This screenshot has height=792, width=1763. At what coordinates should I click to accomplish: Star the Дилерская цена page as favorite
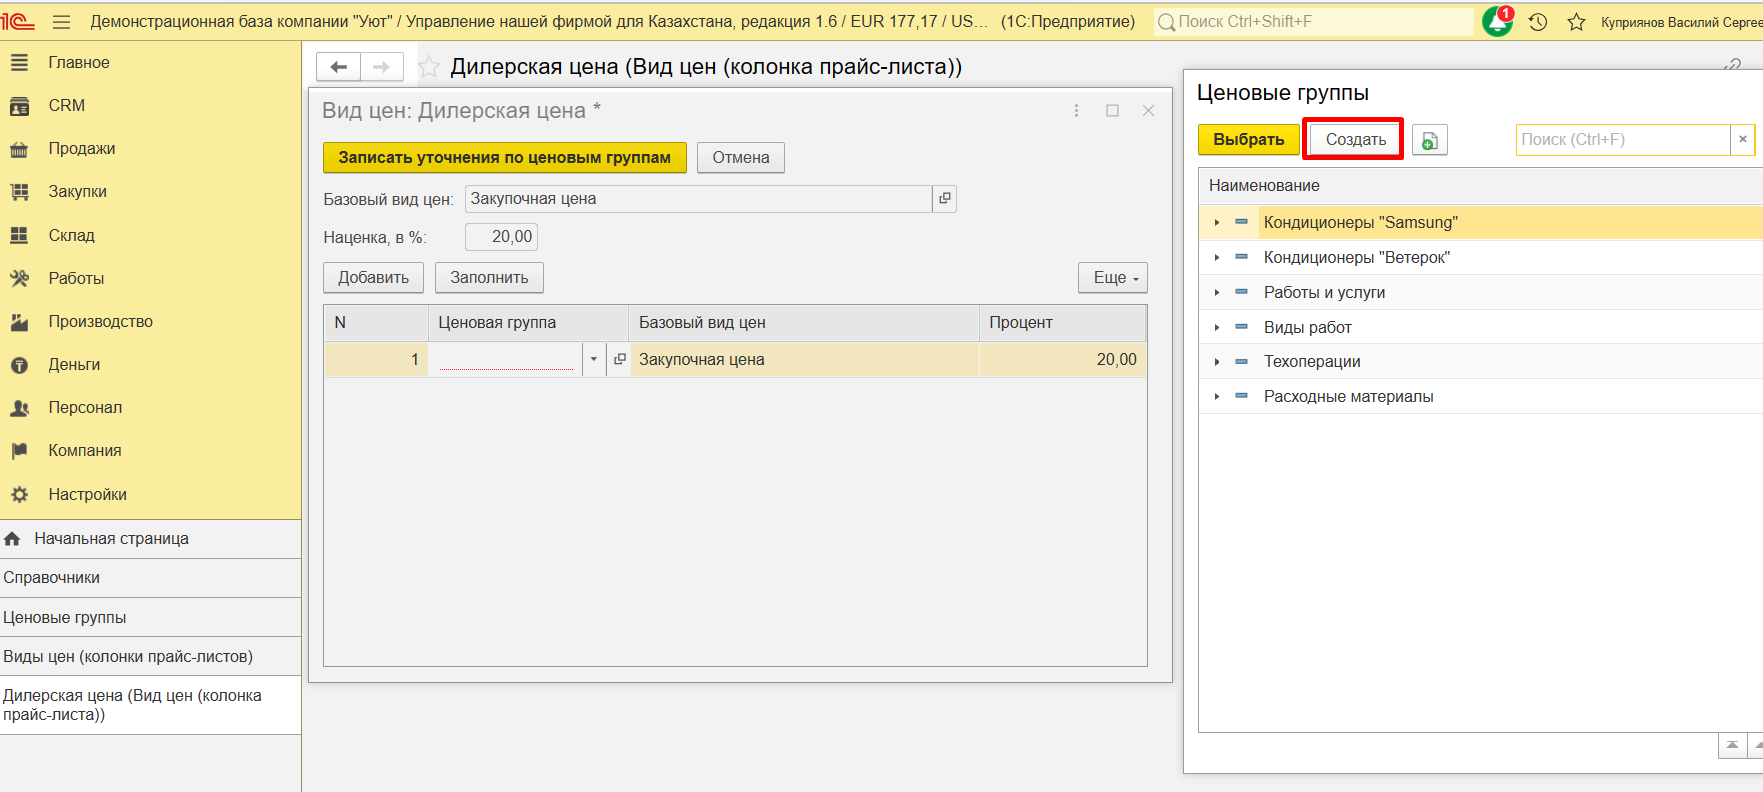coord(429,67)
